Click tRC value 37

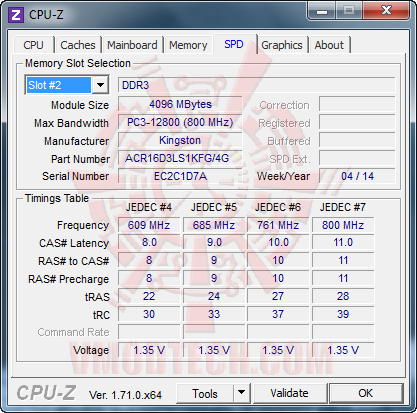[x=278, y=314]
